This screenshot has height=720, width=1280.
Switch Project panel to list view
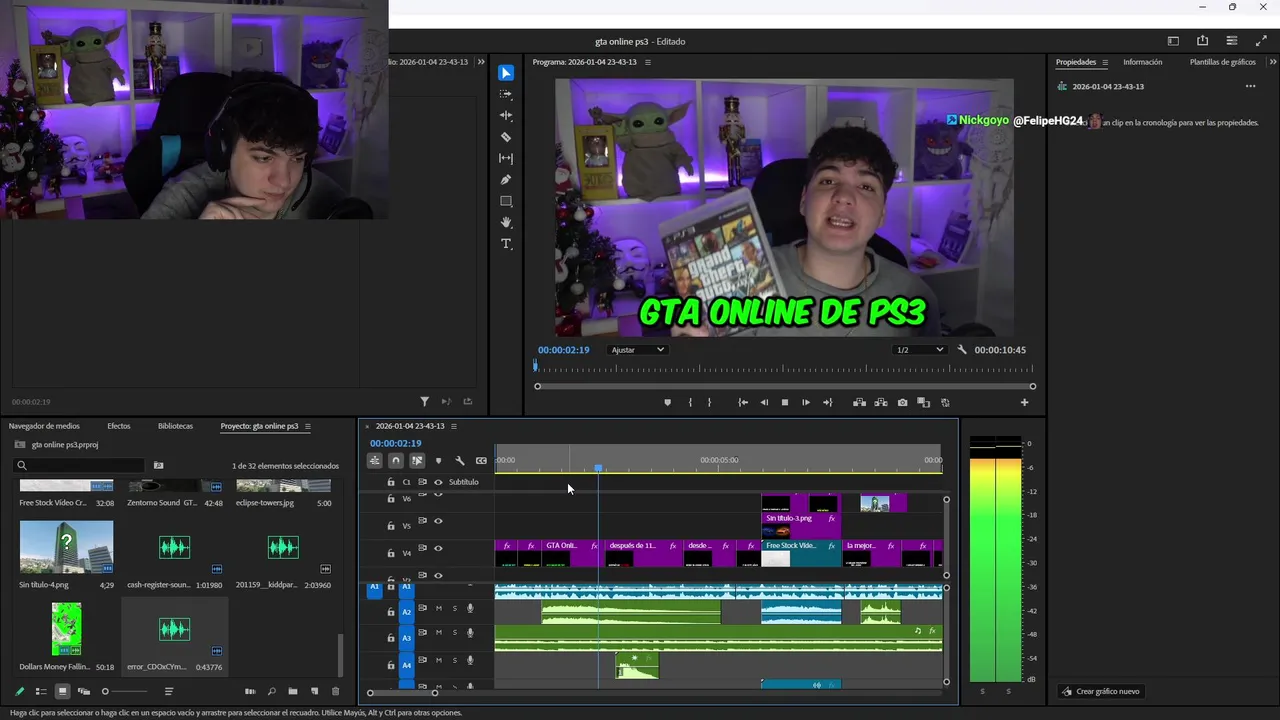coord(41,691)
